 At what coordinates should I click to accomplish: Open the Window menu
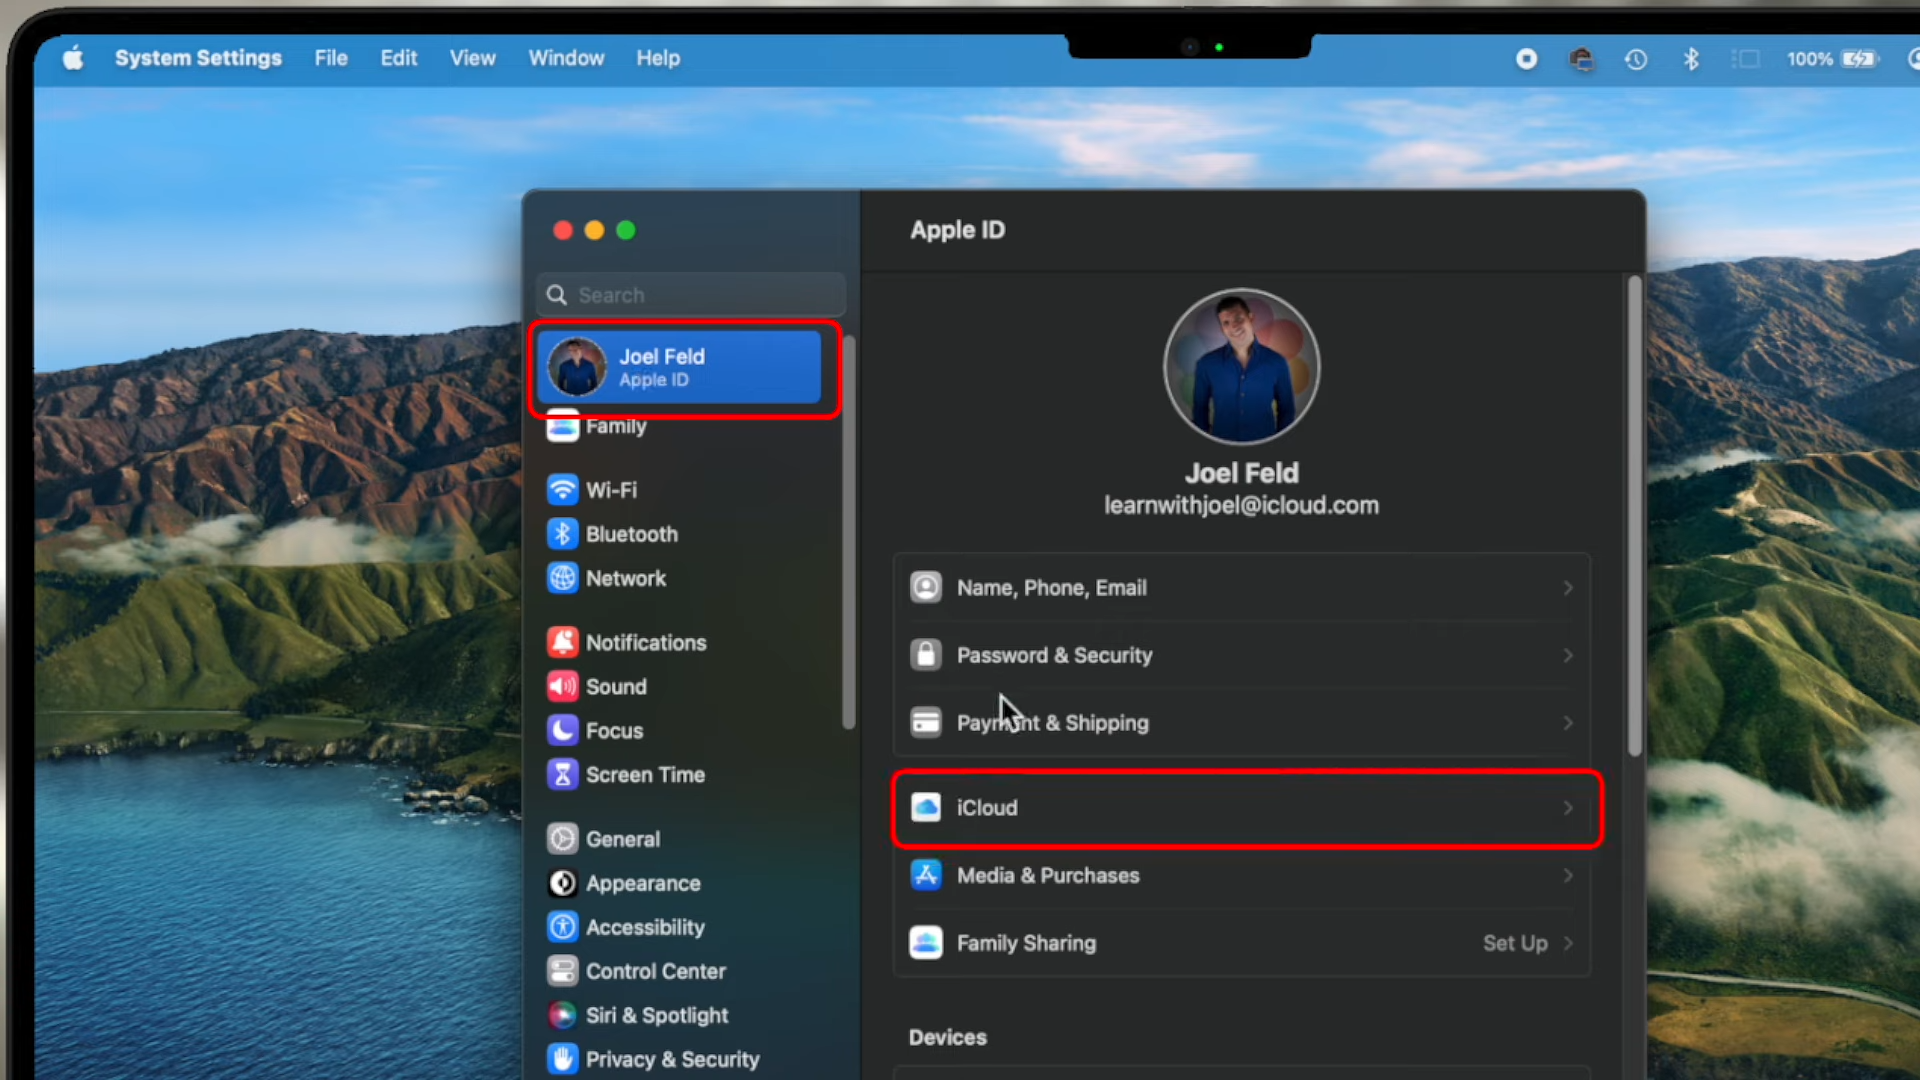point(566,58)
